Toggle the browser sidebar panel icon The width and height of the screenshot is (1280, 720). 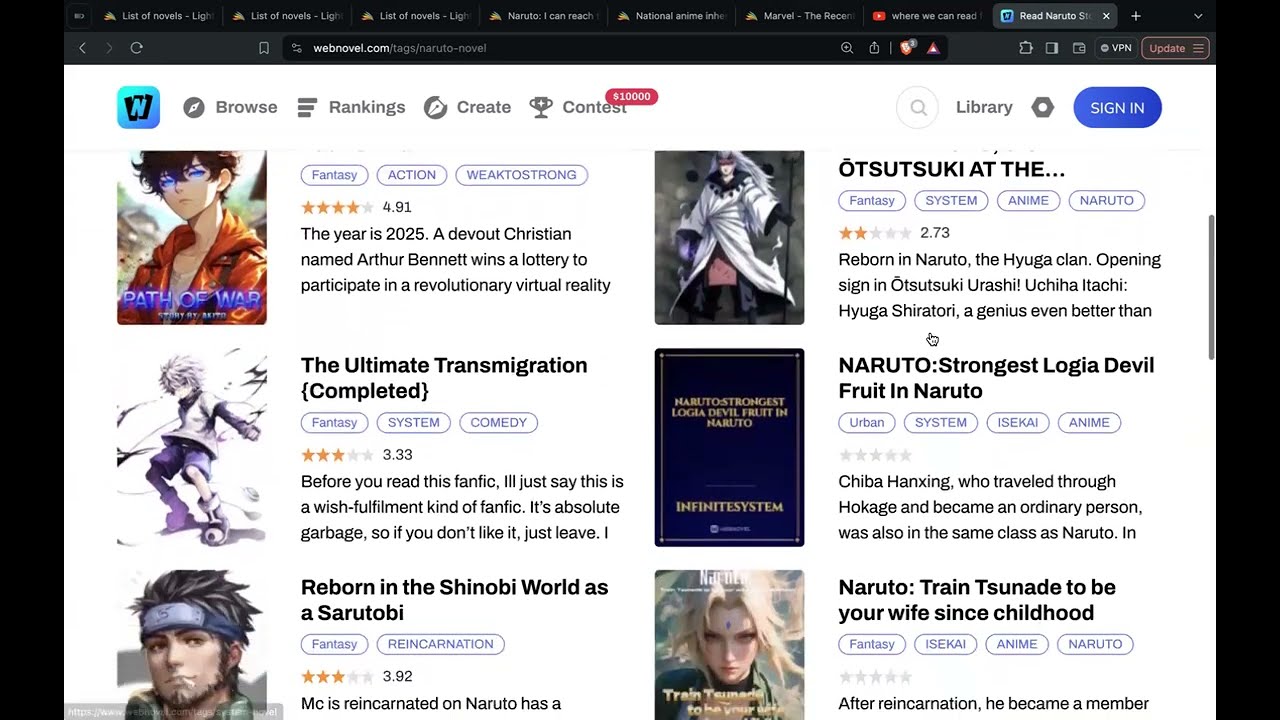[x=1052, y=48]
